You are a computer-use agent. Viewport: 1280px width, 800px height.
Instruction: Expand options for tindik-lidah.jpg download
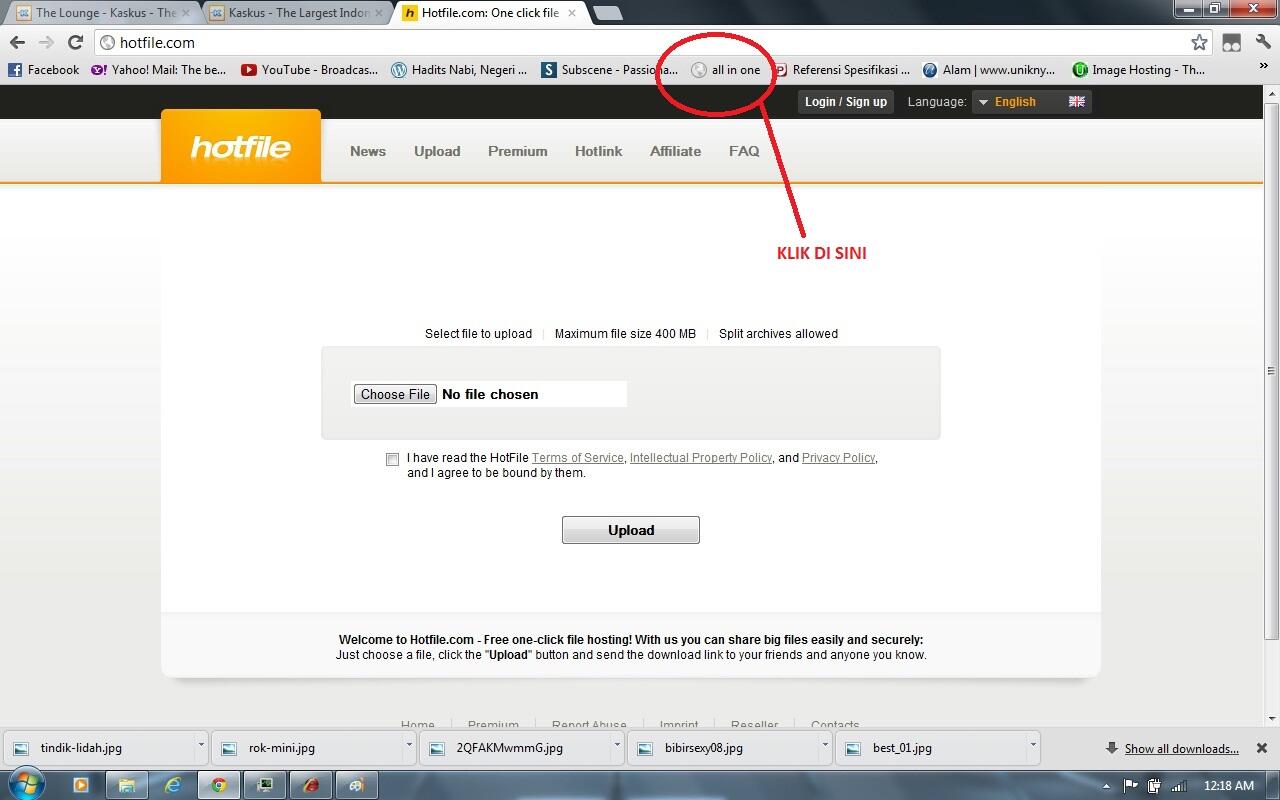(x=201, y=745)
